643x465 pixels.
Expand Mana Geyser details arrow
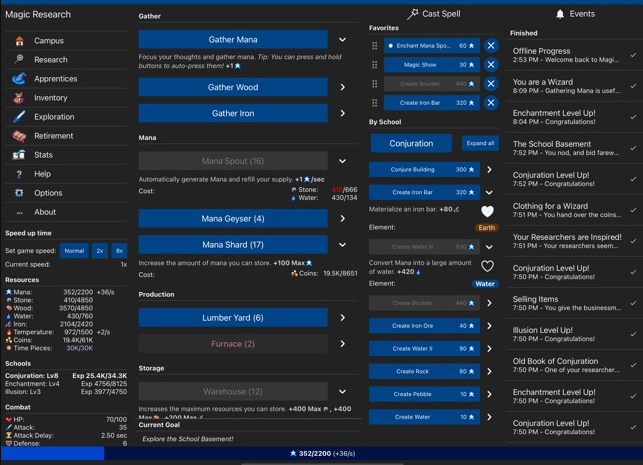click(342, 219)
